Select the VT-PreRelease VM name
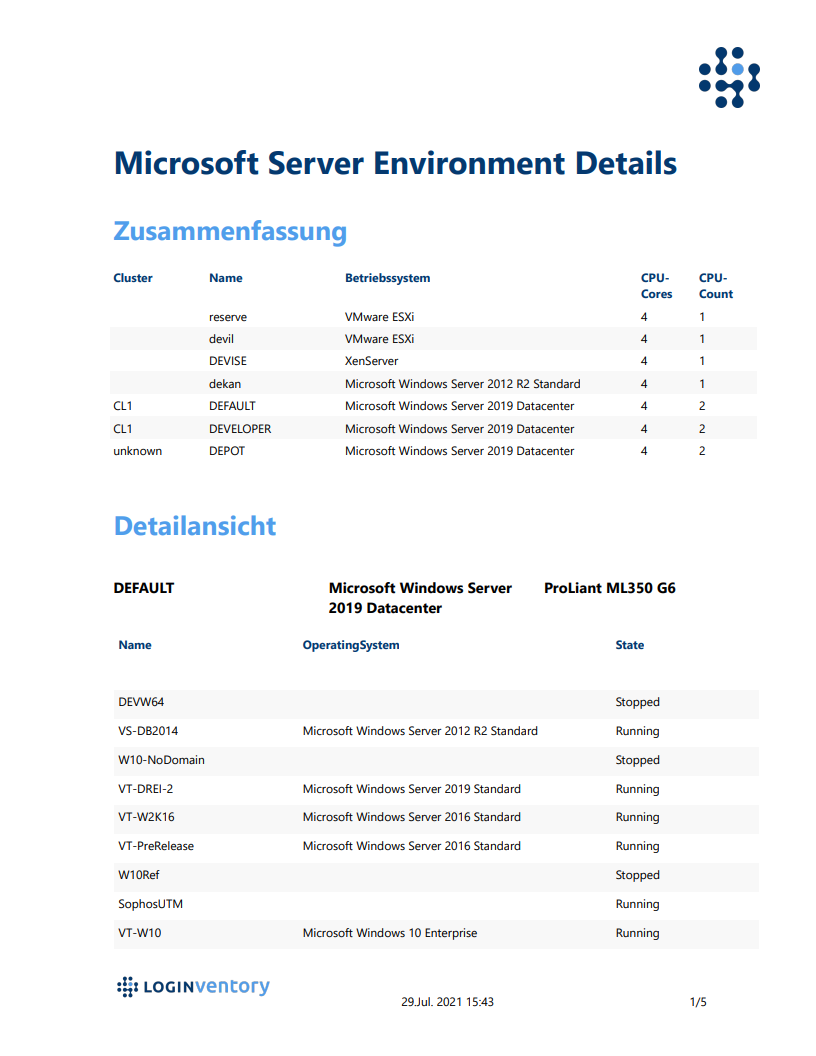Viewport: 816px width, 1056px height. point(156,847)
